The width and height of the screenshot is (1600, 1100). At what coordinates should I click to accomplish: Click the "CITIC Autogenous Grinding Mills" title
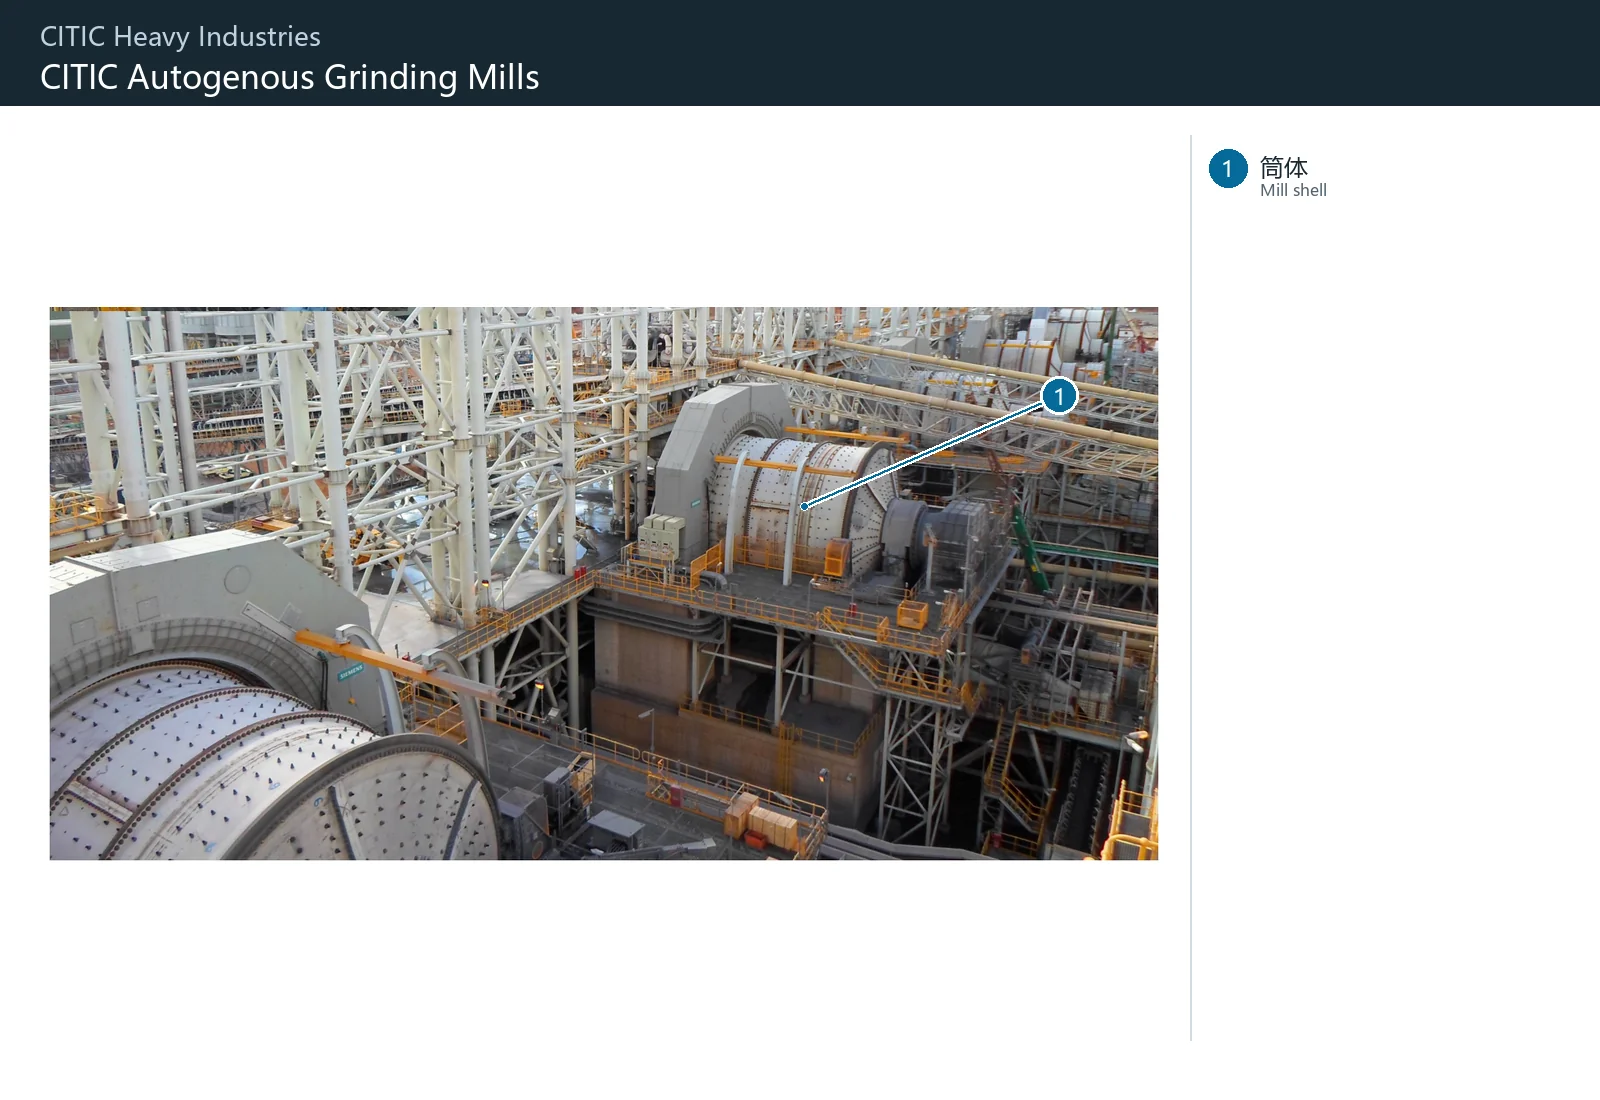pyautogui.click(x=290, y=77)
